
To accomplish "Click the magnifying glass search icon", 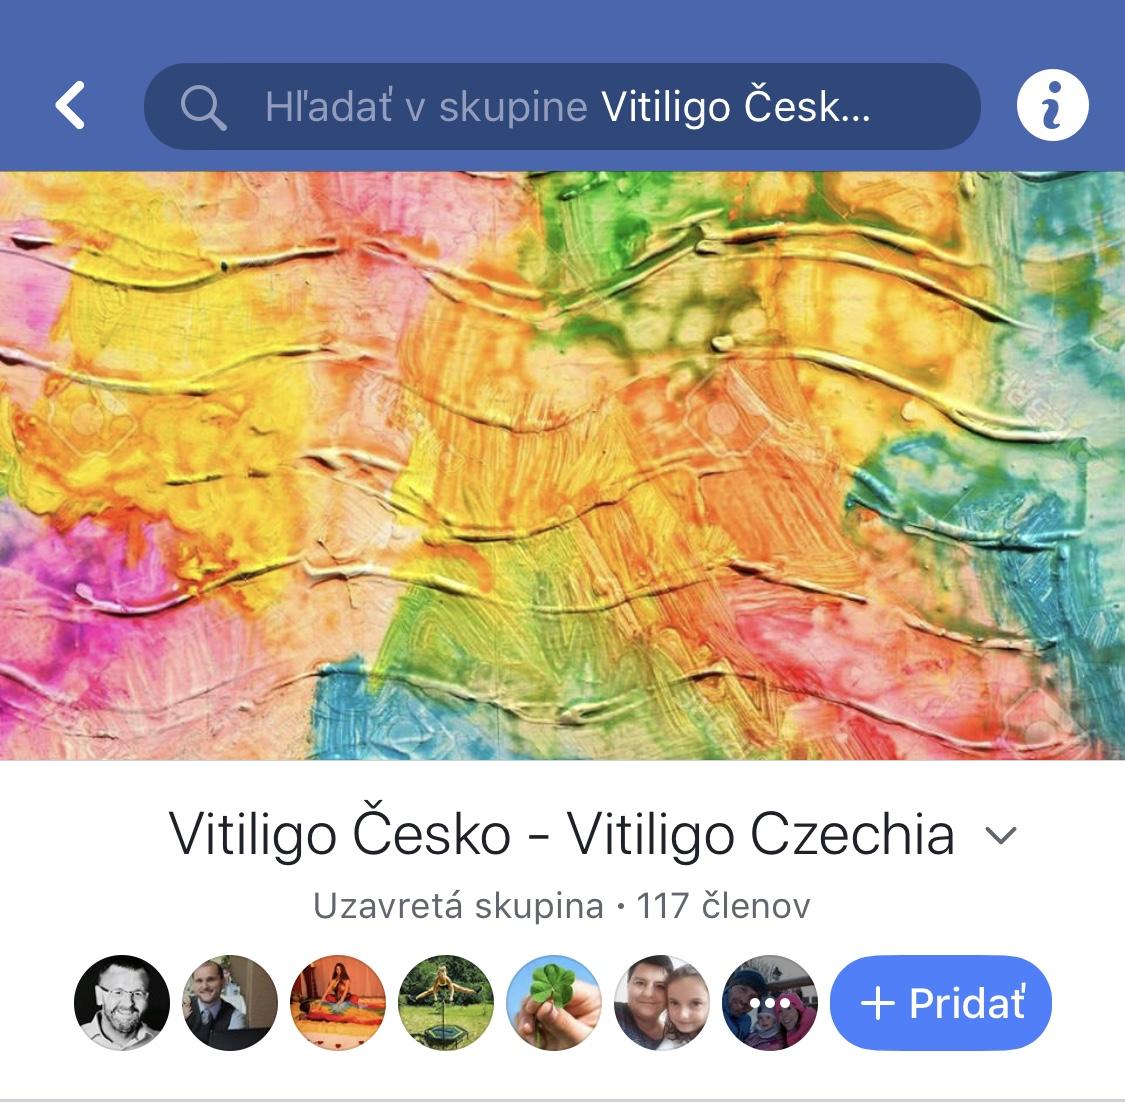I will click(x=204, y=108).
